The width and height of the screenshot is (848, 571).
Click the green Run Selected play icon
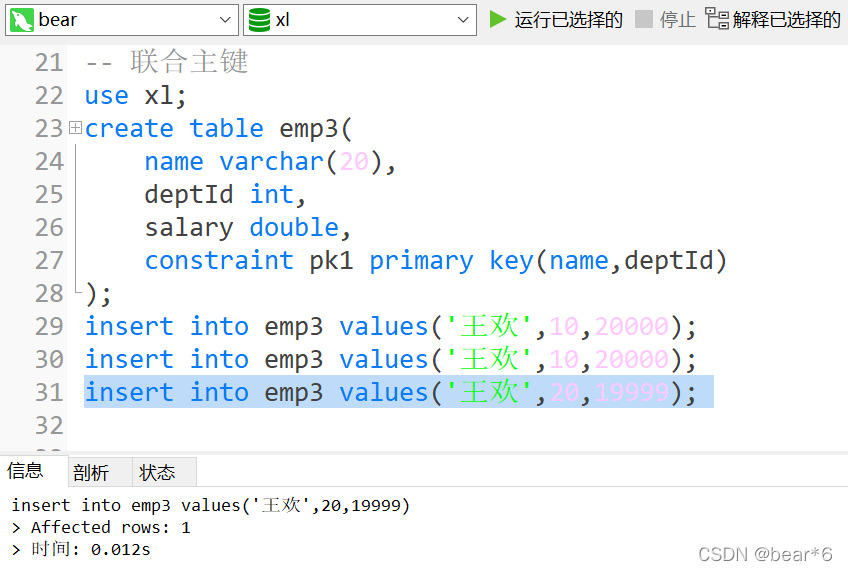pyautogui.click(x=498, y=19)
